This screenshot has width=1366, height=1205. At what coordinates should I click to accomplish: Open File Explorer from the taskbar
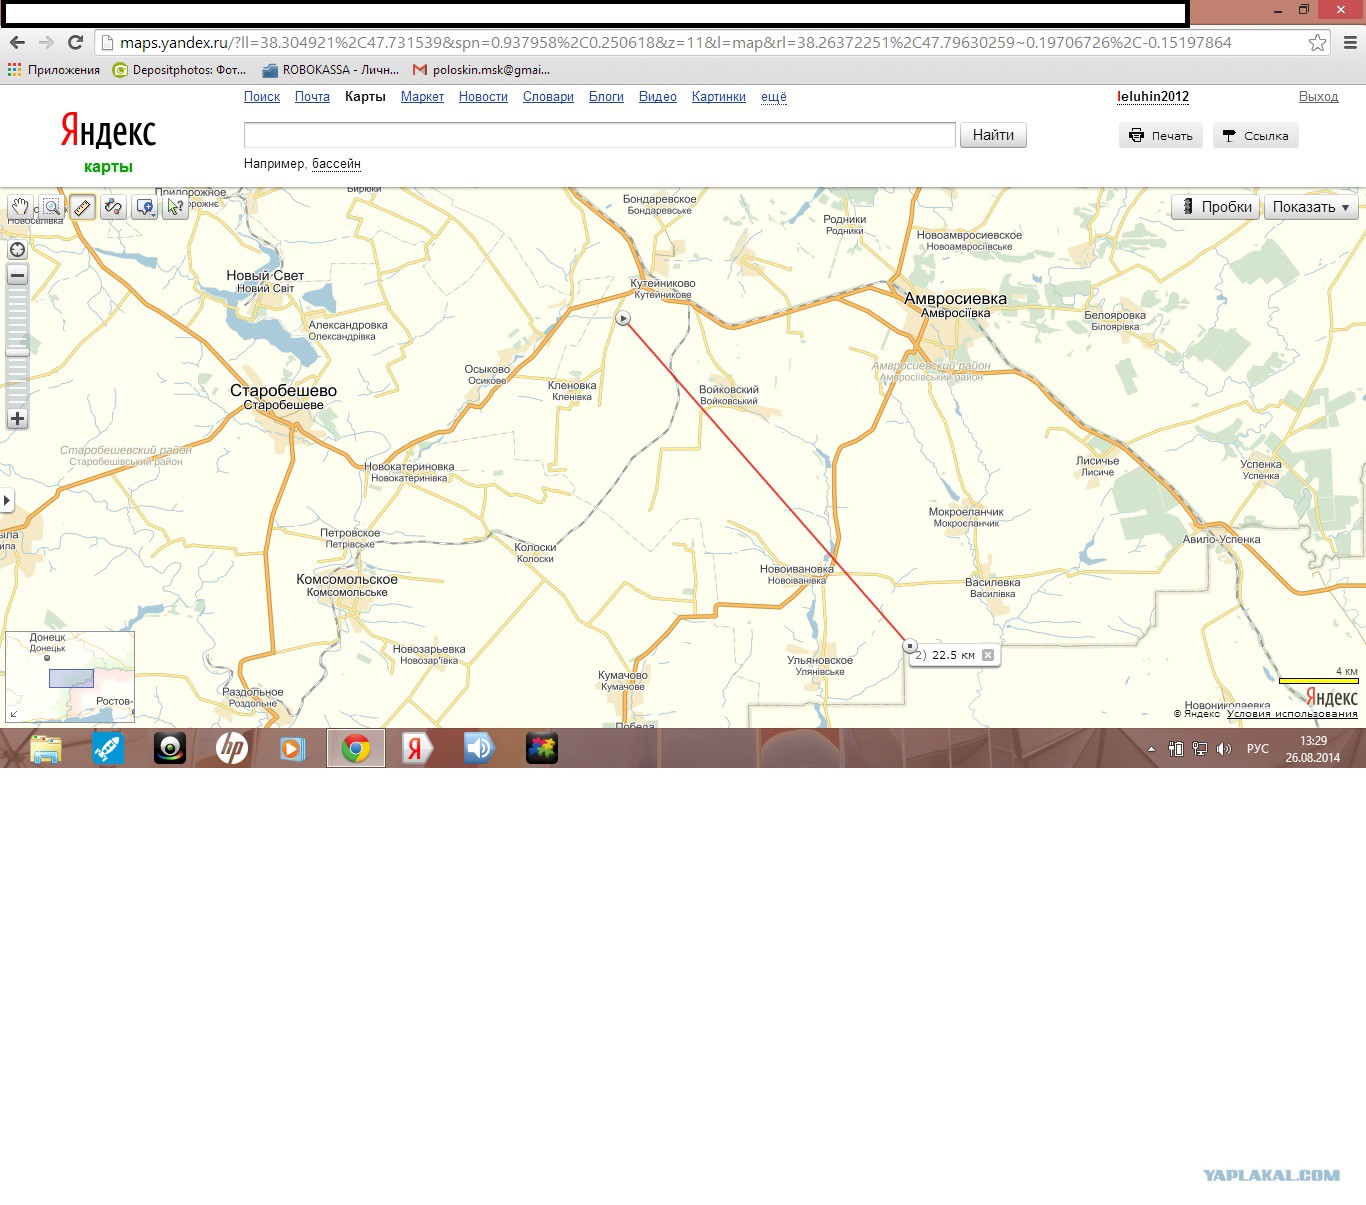(46, 748)
